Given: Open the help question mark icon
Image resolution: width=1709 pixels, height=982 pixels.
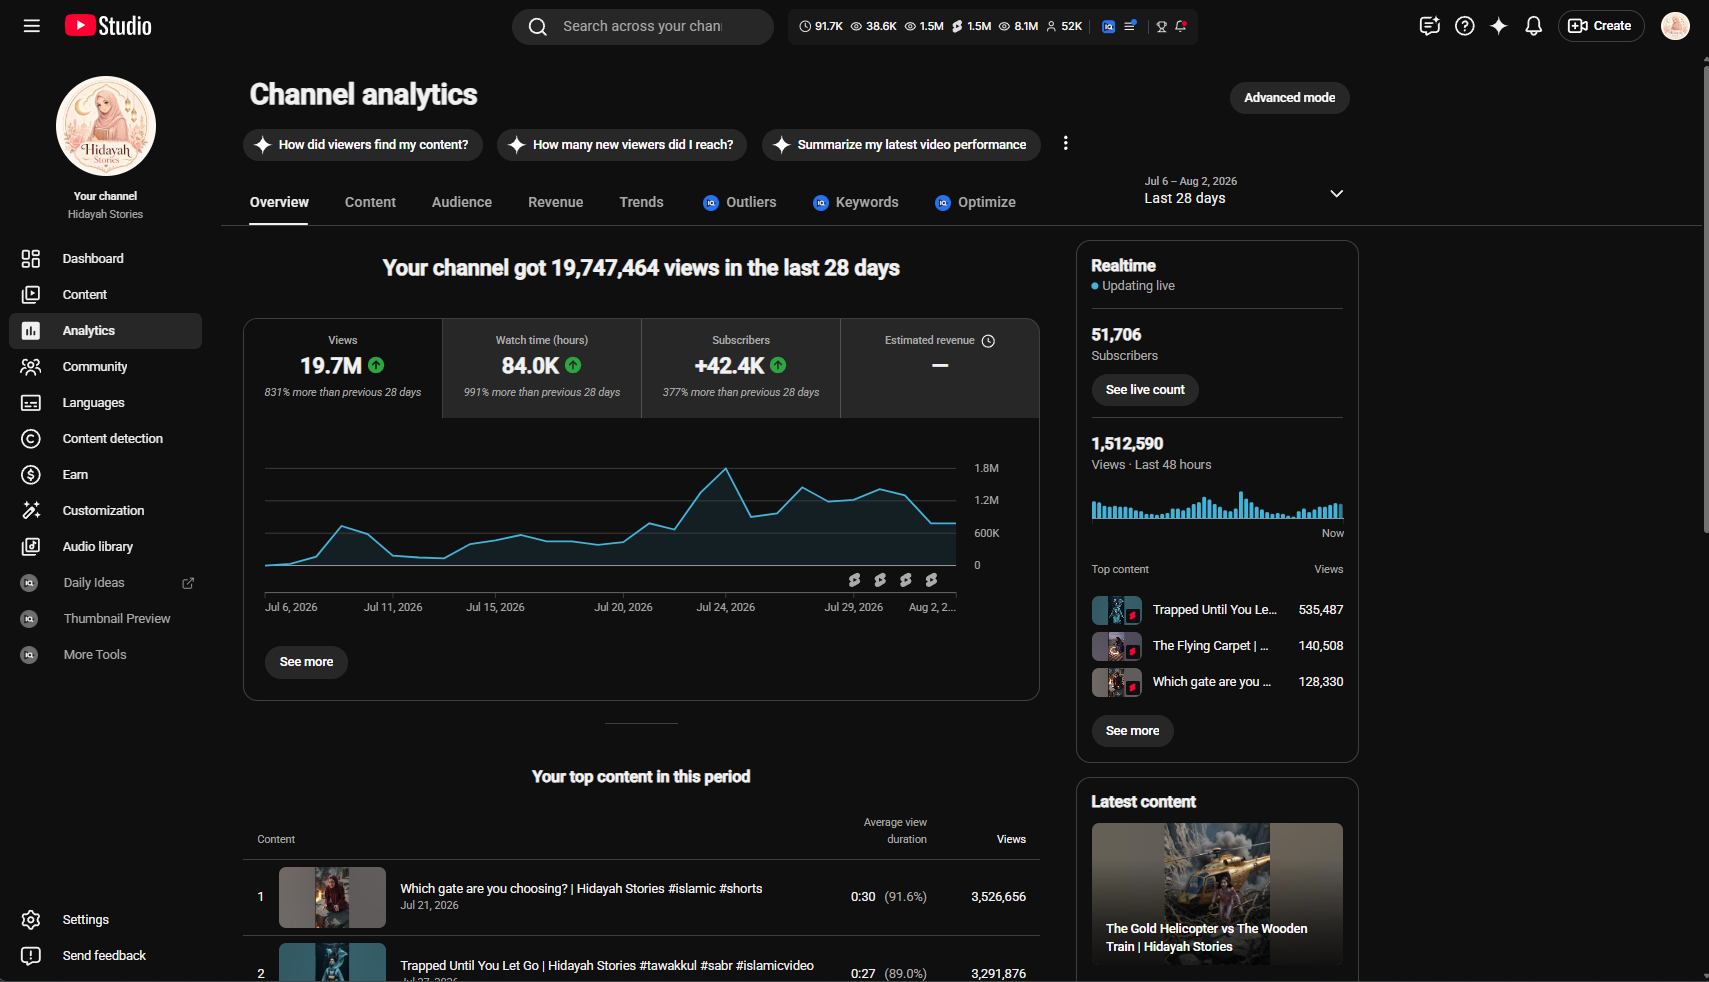Looking at the screenshot, I should pos(1464,26).
